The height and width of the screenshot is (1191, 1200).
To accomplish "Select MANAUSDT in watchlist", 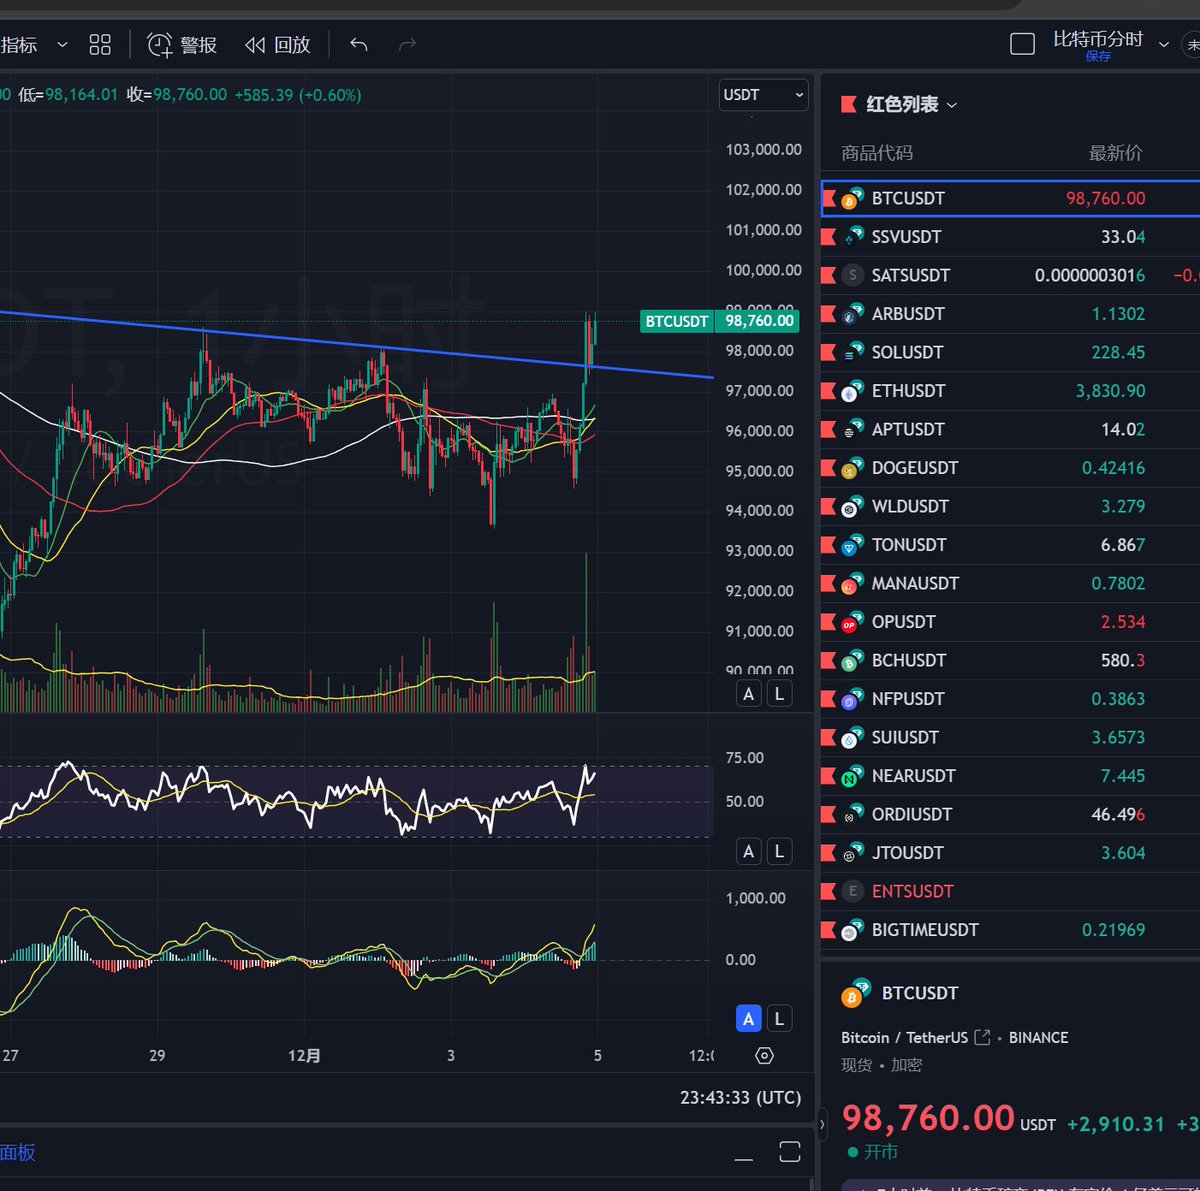I will 1010,583.
